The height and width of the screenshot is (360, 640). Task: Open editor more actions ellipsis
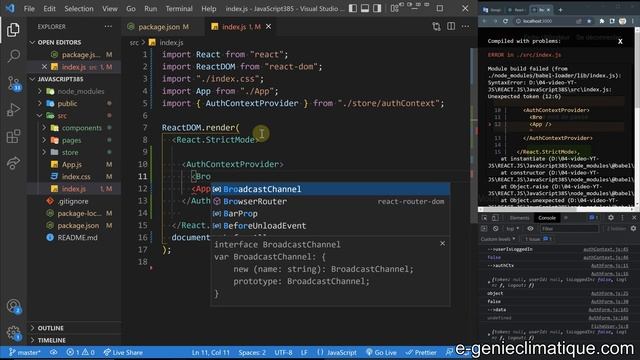(x=465, y=27)
